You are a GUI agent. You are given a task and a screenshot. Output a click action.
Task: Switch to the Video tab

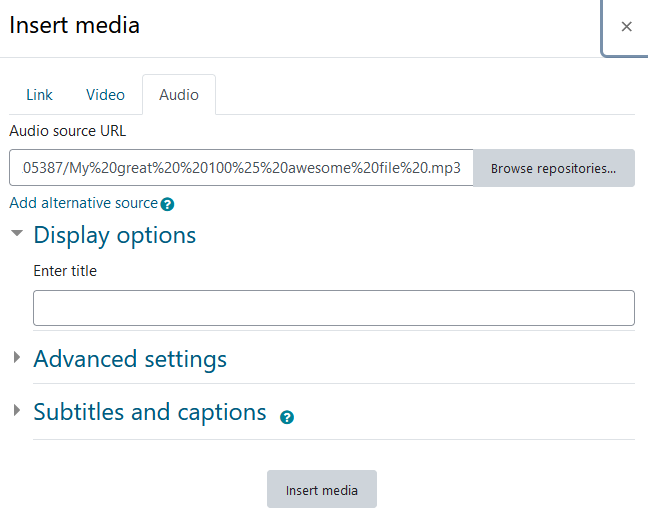tap(105, 95)
